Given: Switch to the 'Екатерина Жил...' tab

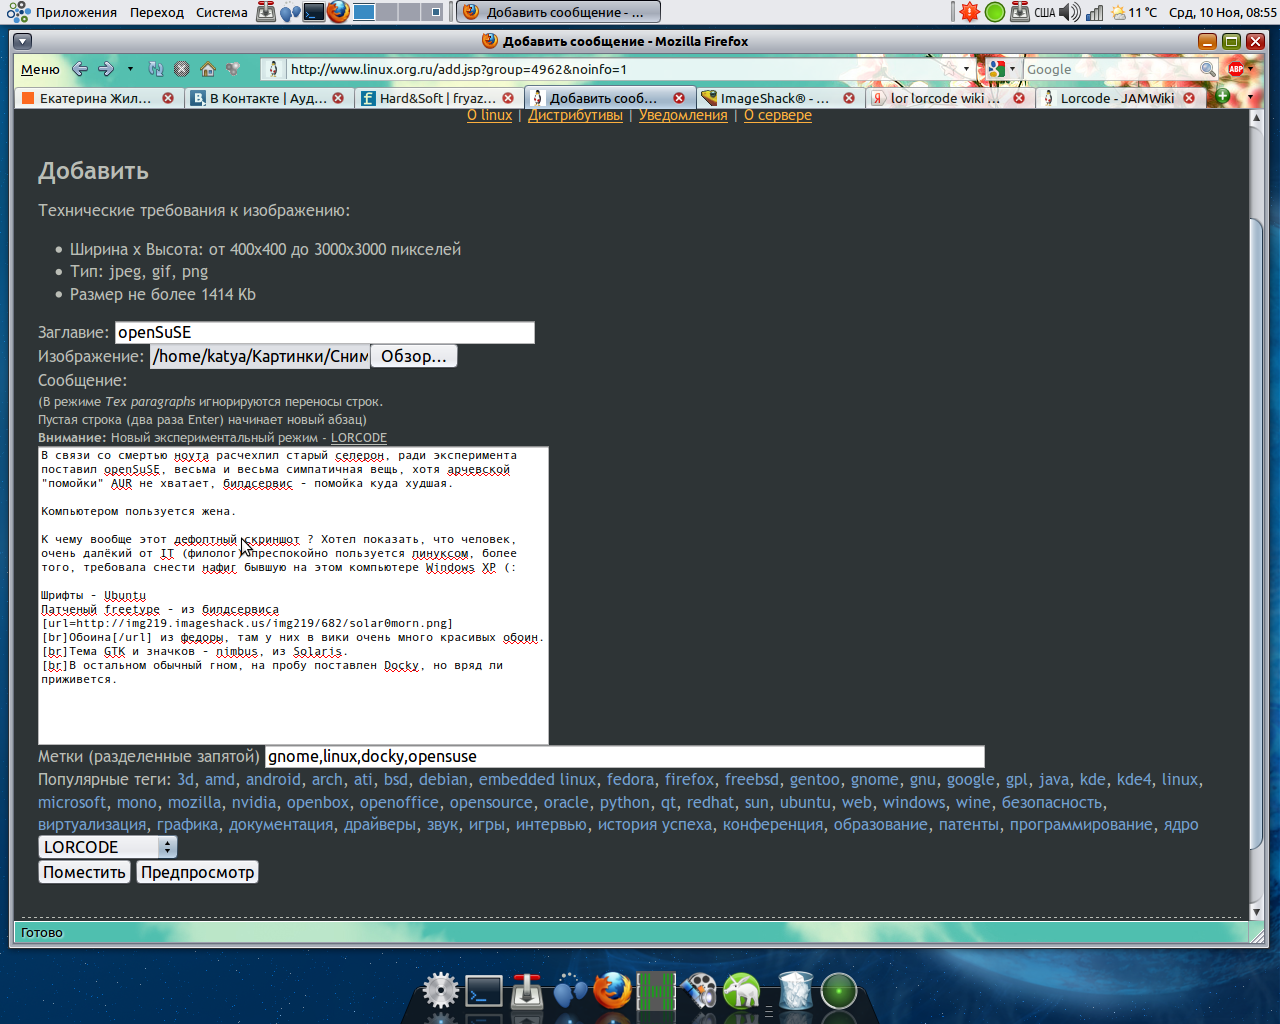Looking at the screenshot, I should (97, 98).
